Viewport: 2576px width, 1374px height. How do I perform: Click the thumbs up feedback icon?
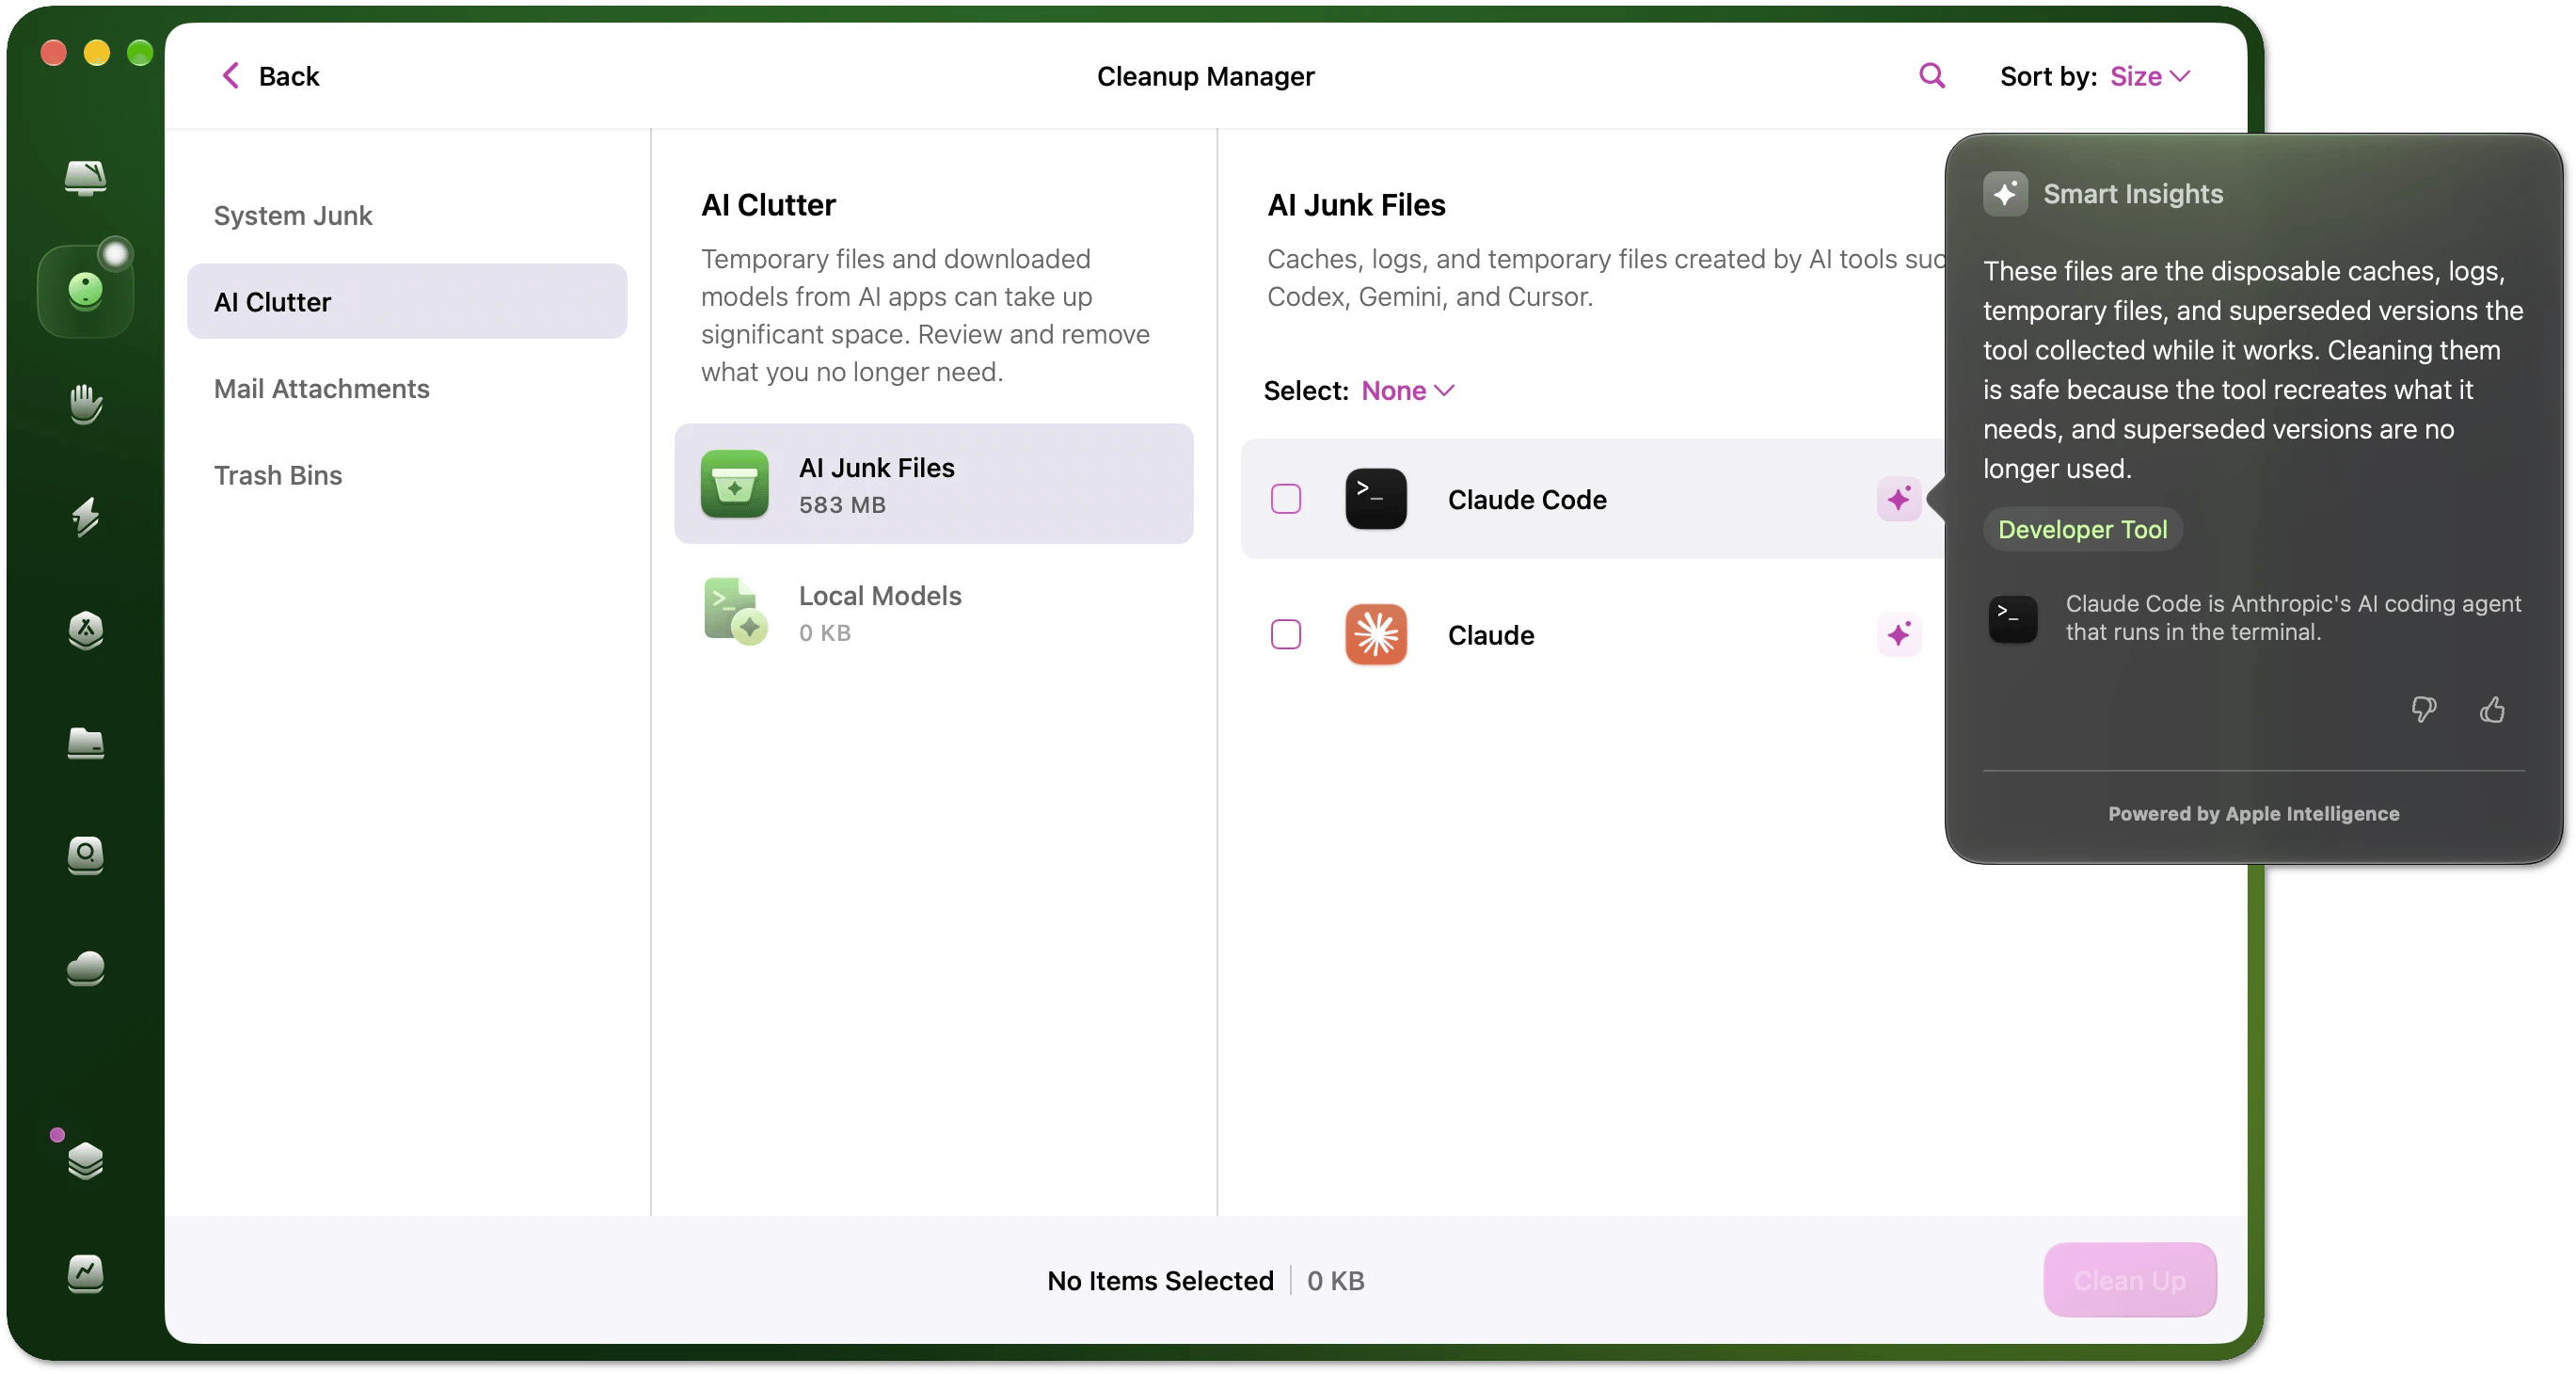[2491, 709]
